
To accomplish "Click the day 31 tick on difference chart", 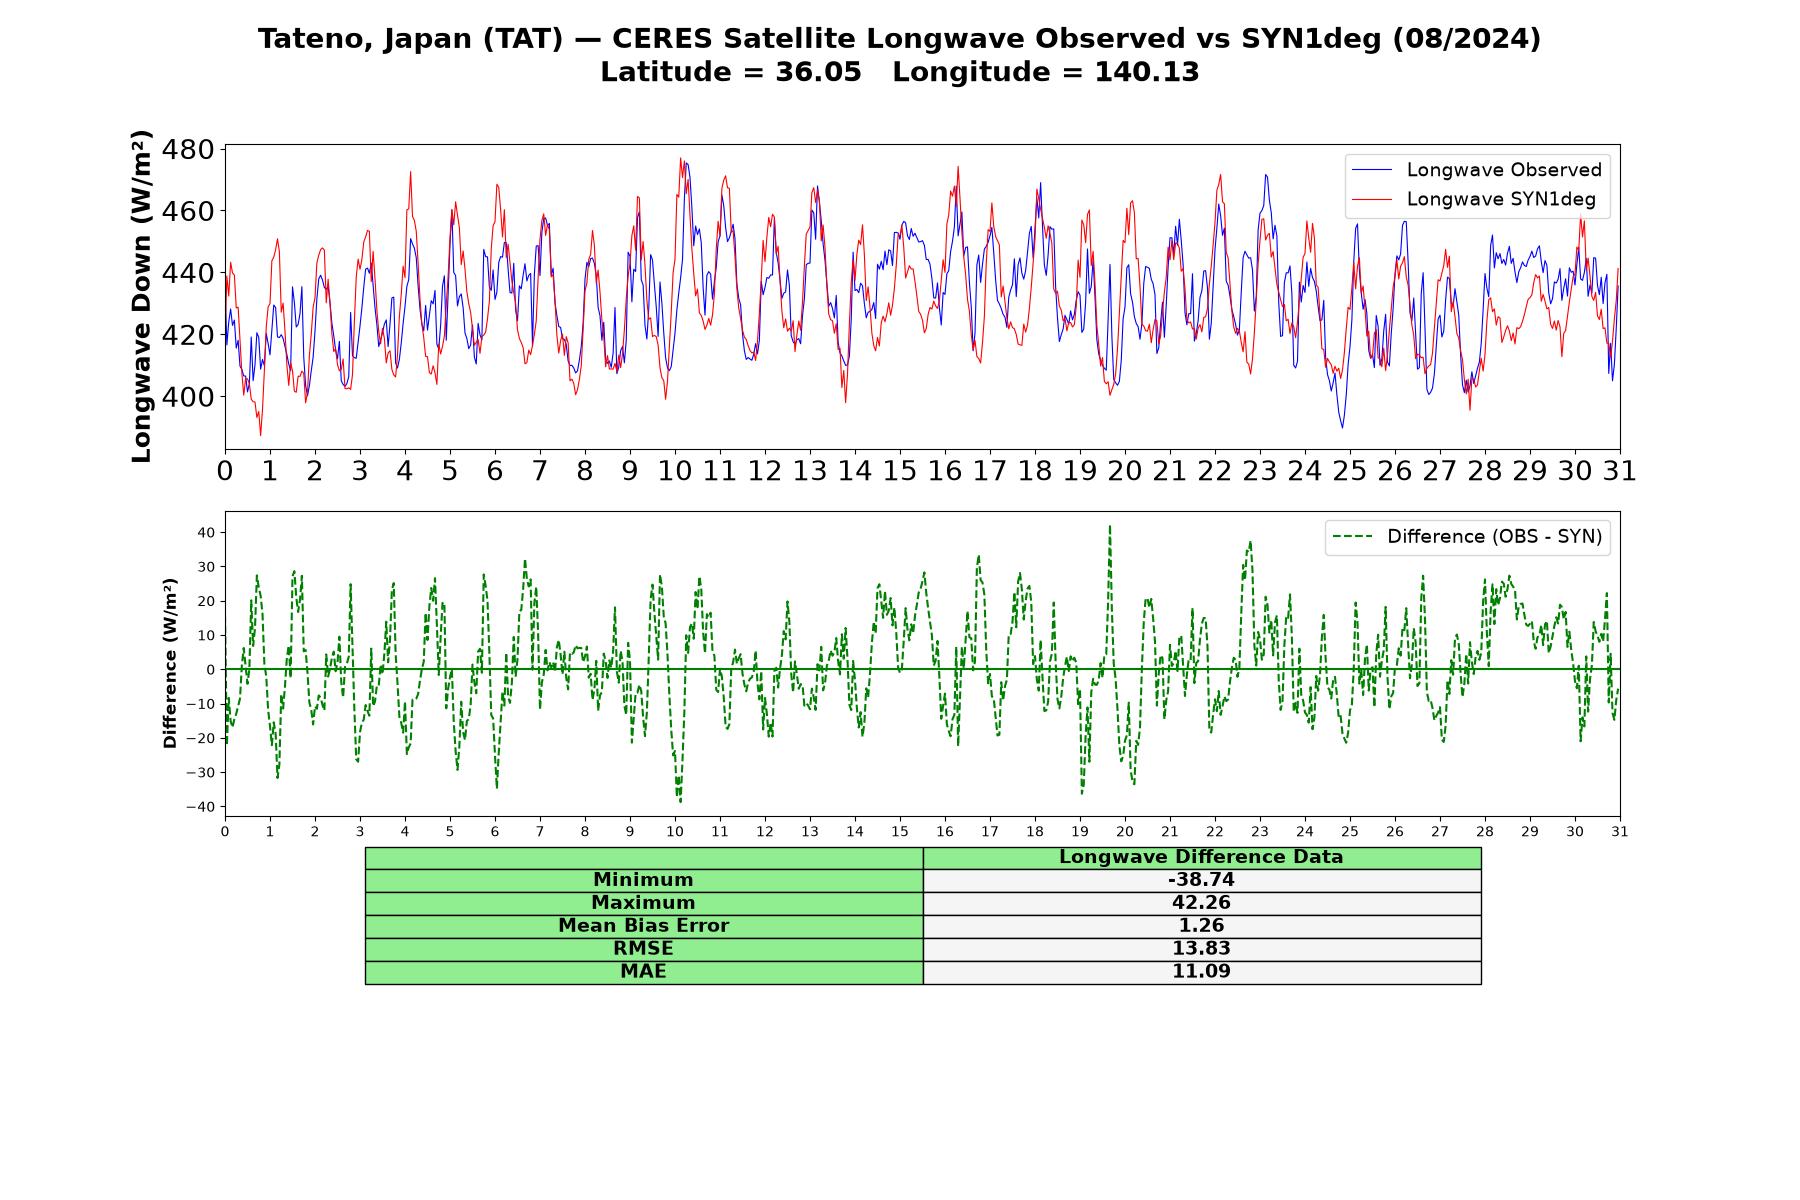I will click(x=1620, y=832).
